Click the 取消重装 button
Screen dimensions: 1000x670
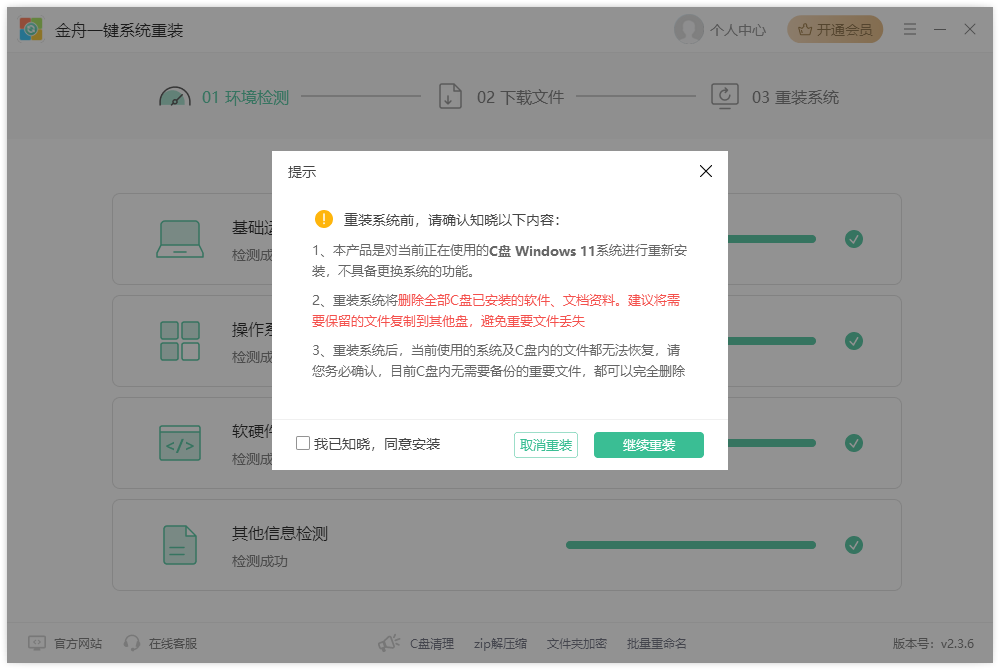(x=546, y=445)
